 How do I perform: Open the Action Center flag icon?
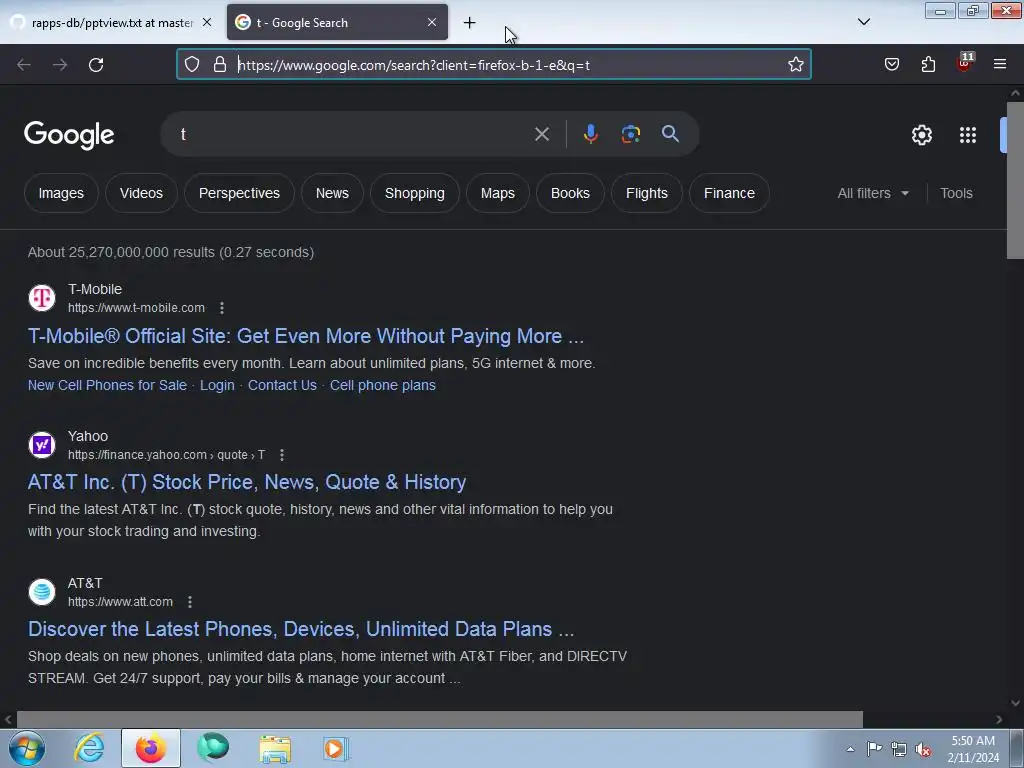point(874,748)
